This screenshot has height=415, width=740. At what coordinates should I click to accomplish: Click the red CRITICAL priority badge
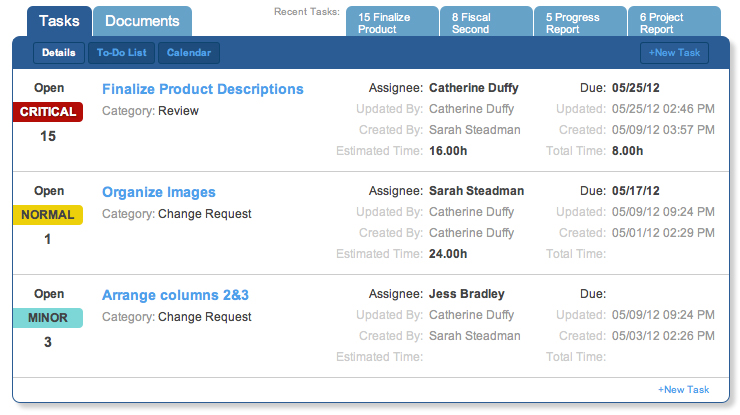(x=48, y=112)
